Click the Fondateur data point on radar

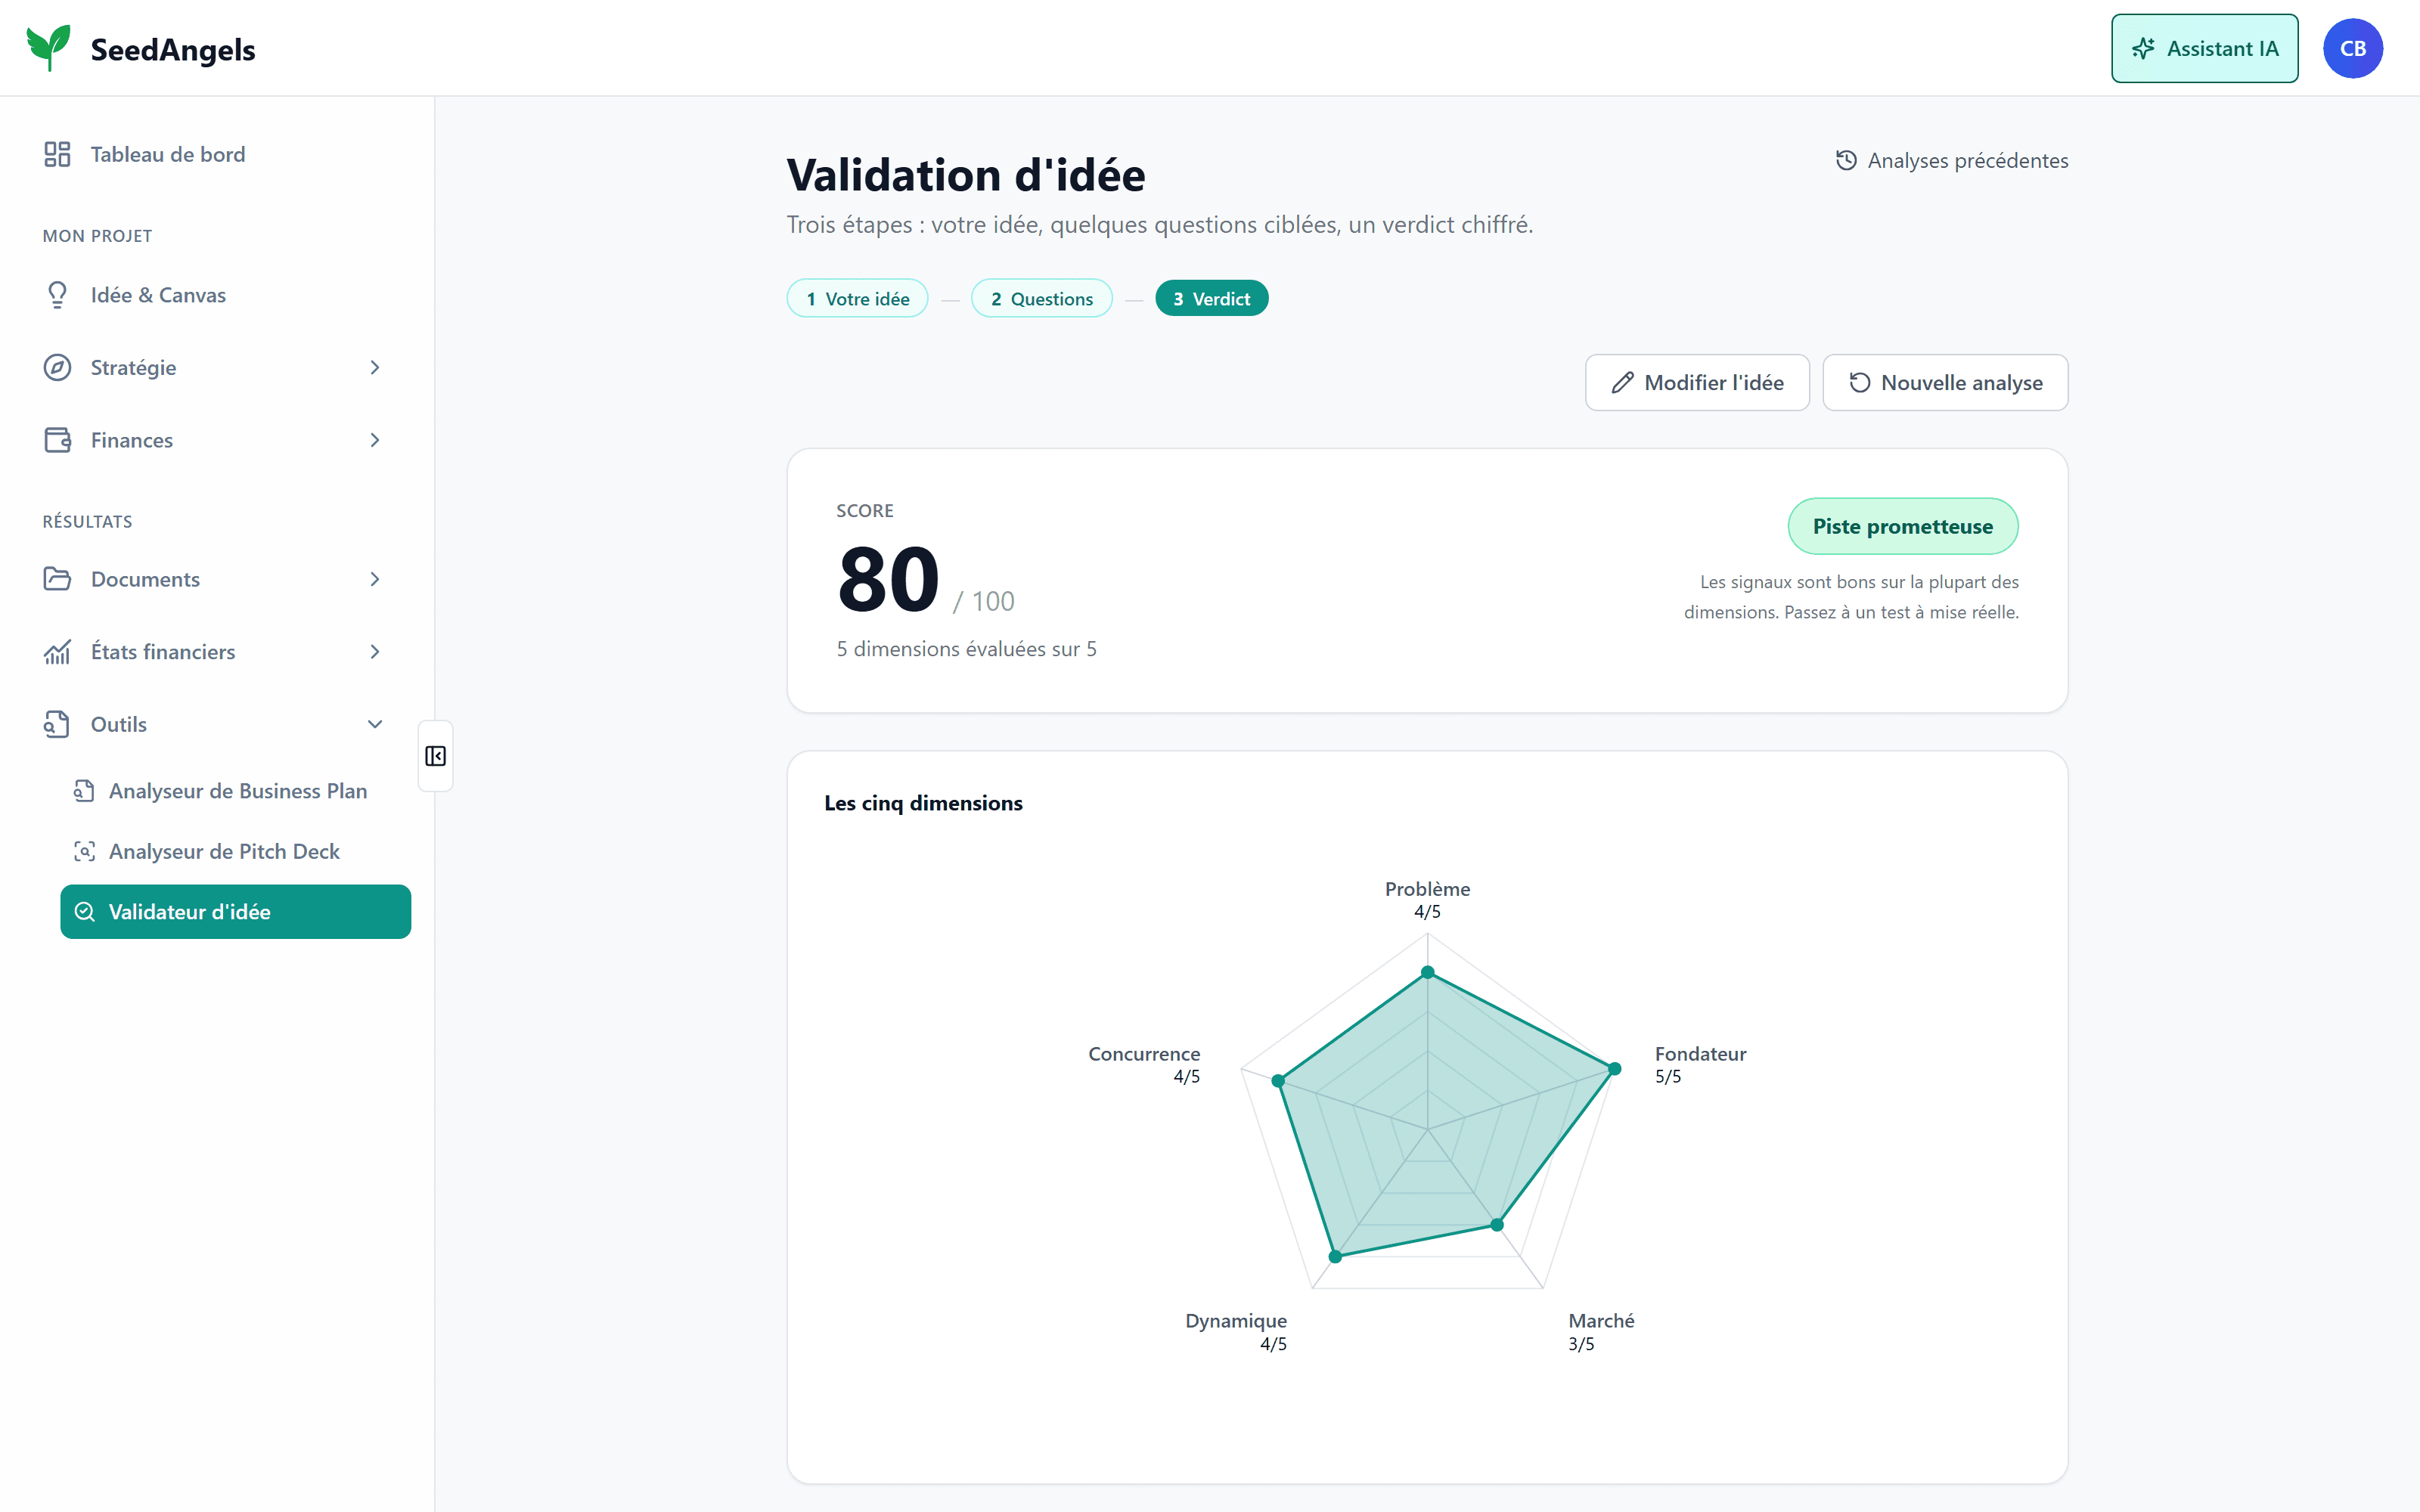(1614, 1069)
